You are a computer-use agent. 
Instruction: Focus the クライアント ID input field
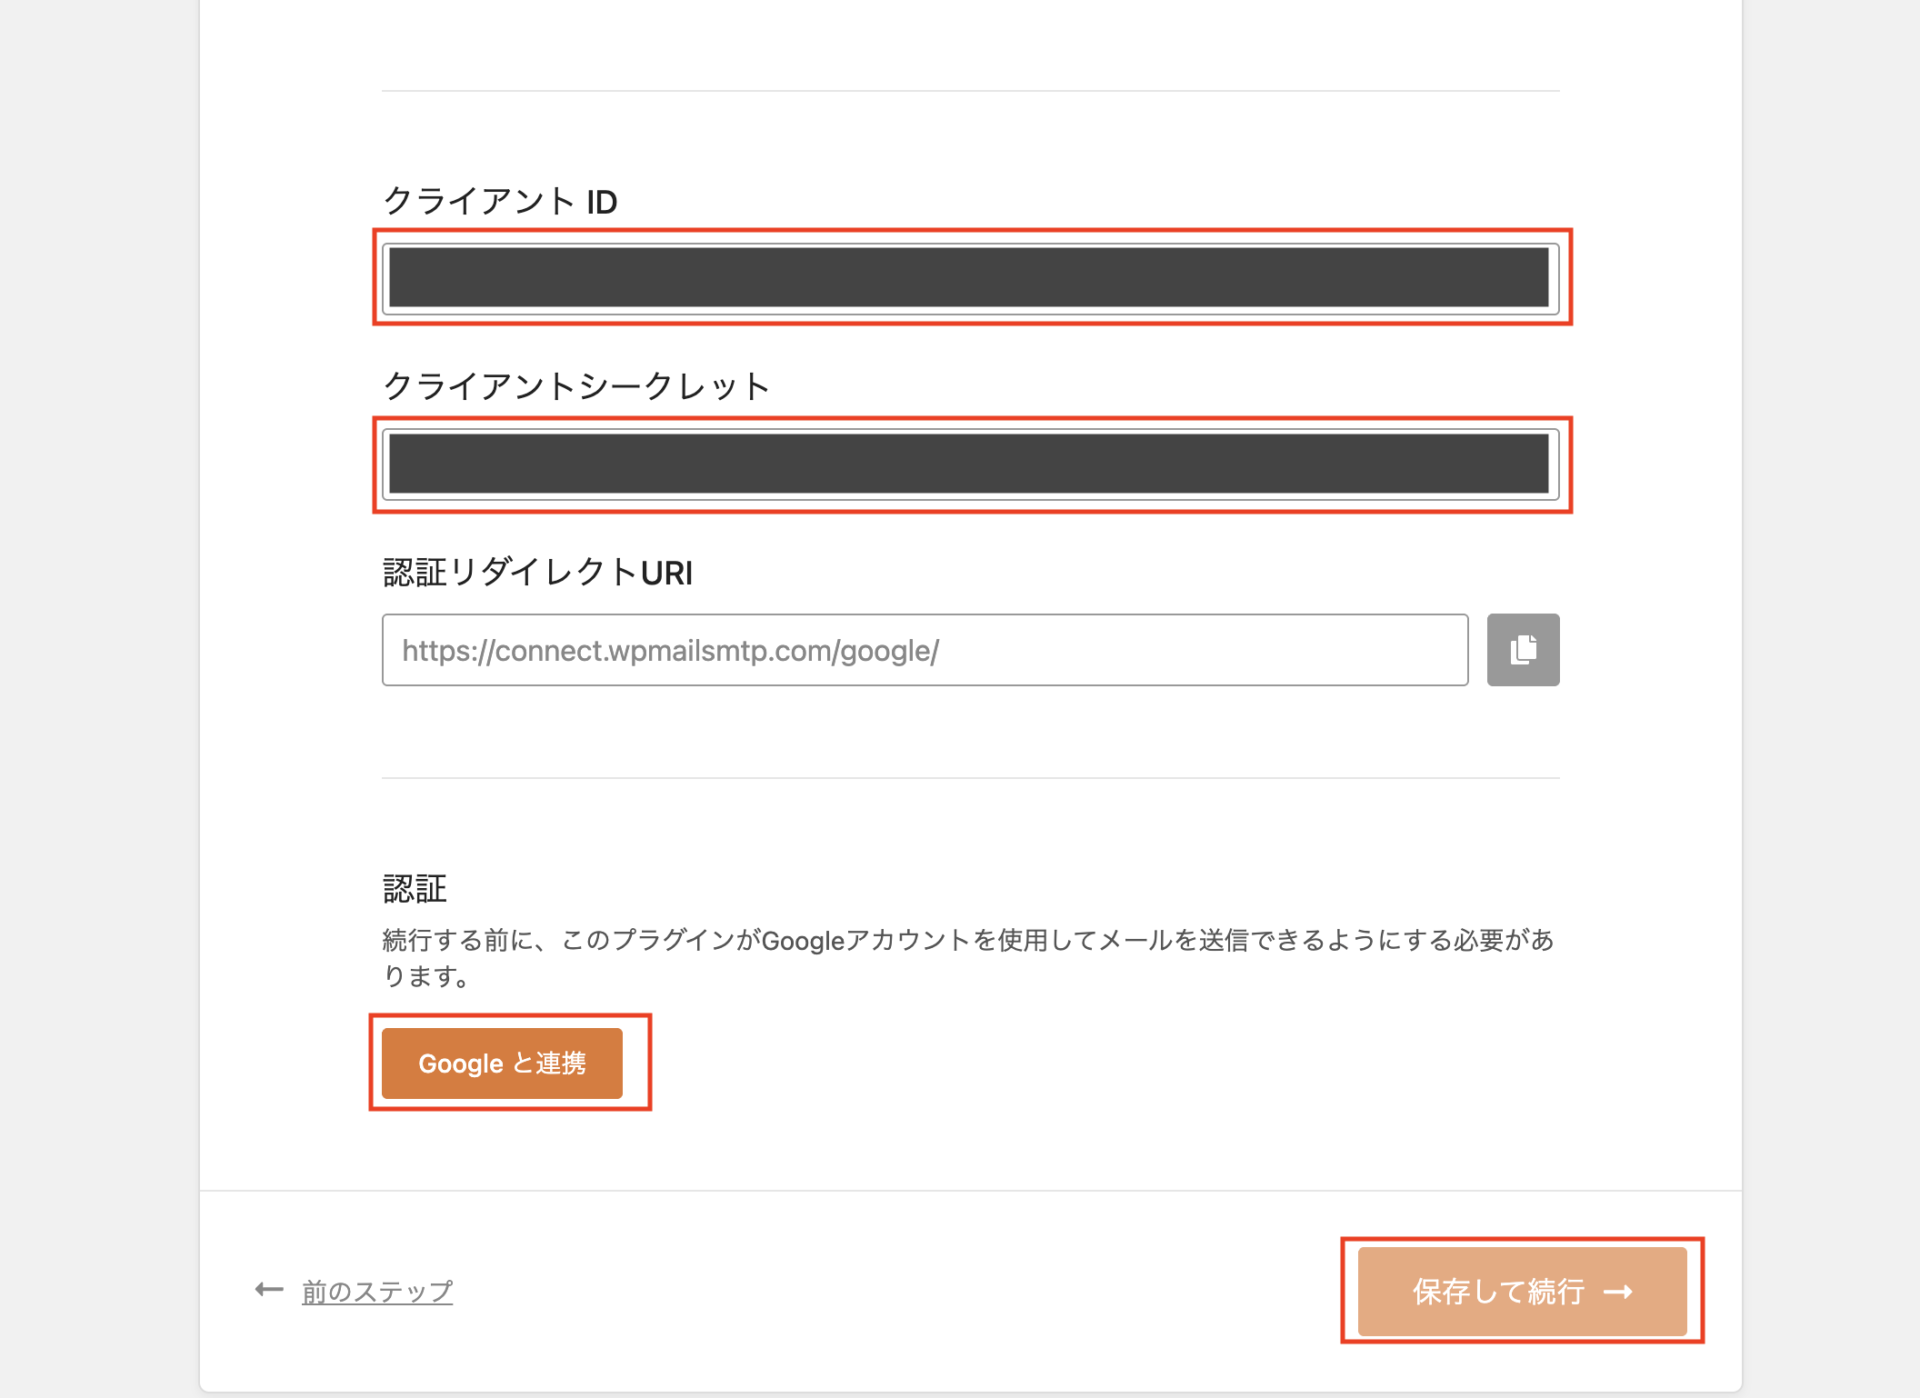[x=968, y=278]
